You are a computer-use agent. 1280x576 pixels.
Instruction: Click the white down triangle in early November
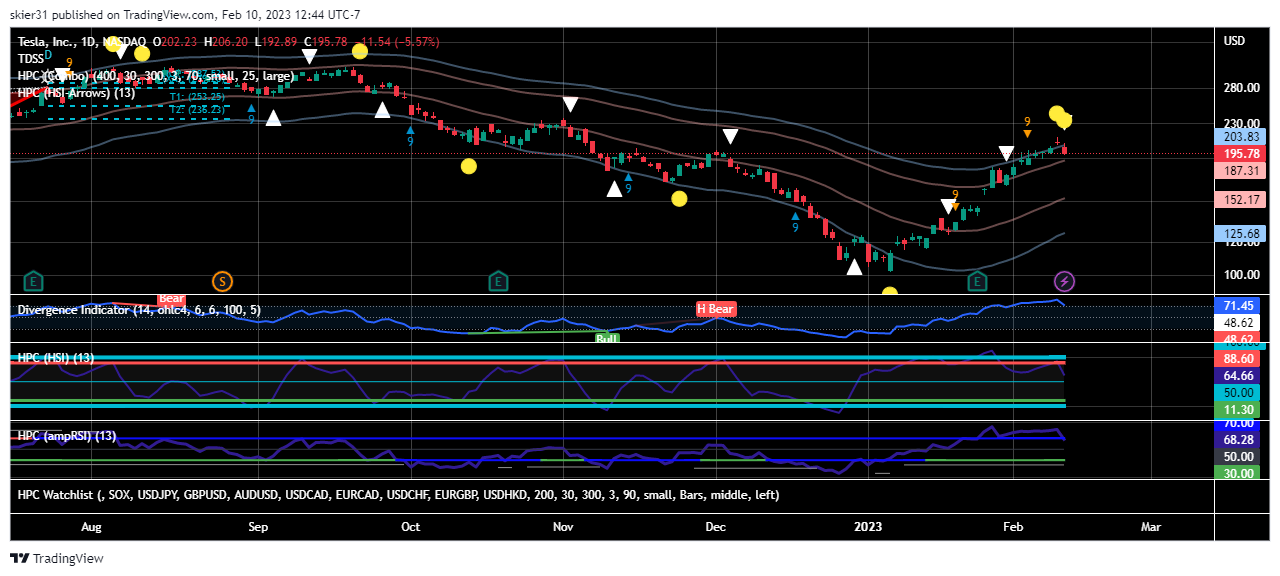point(570,104)
